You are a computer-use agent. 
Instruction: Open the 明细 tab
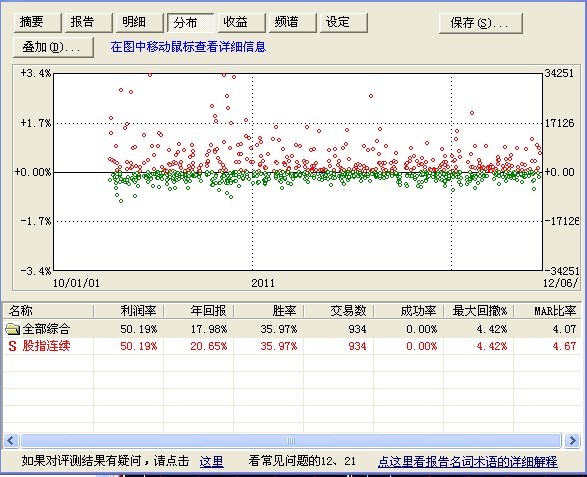coord(139,22)
